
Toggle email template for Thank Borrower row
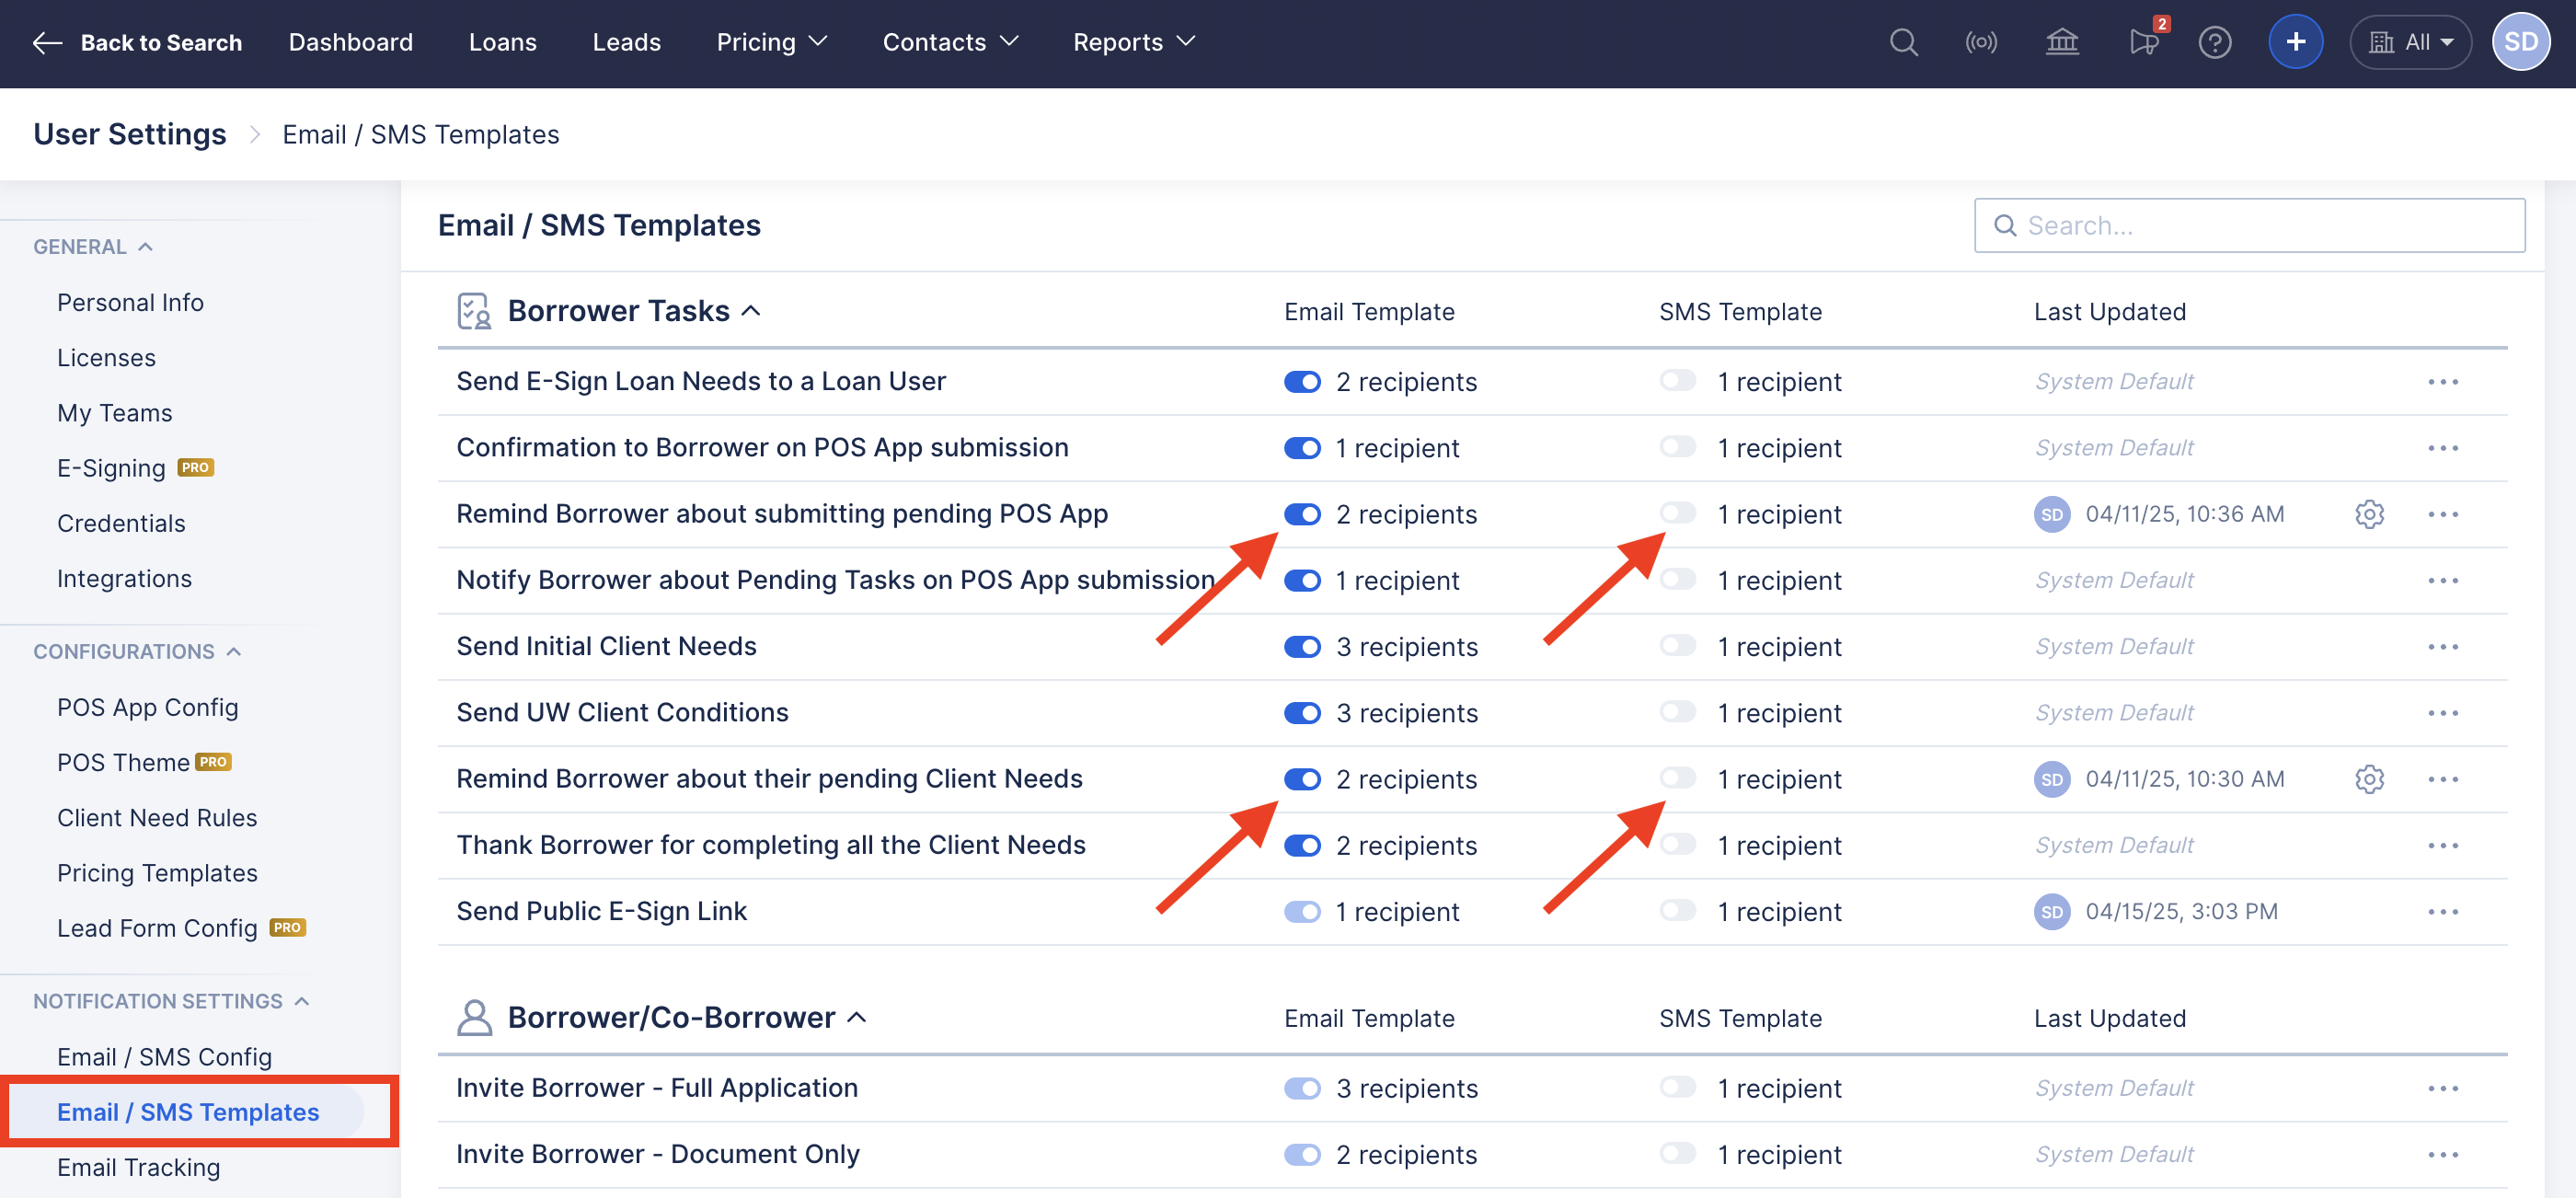(x=1302, y=846)
